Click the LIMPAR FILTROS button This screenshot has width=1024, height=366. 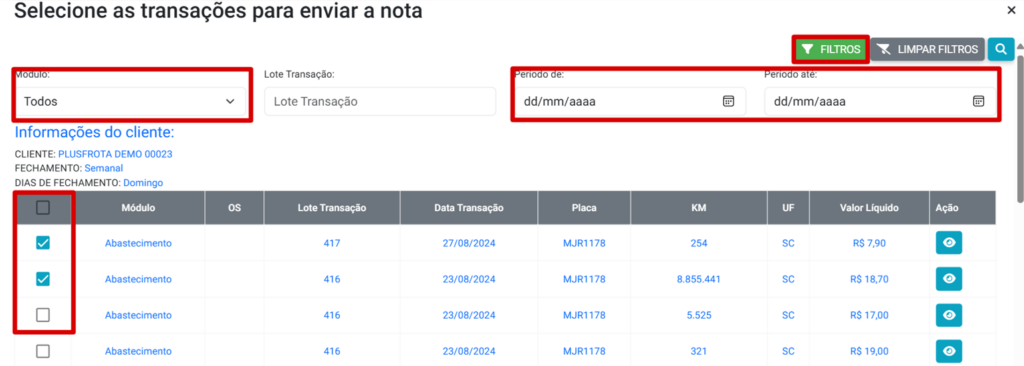(x=927, y=49)
